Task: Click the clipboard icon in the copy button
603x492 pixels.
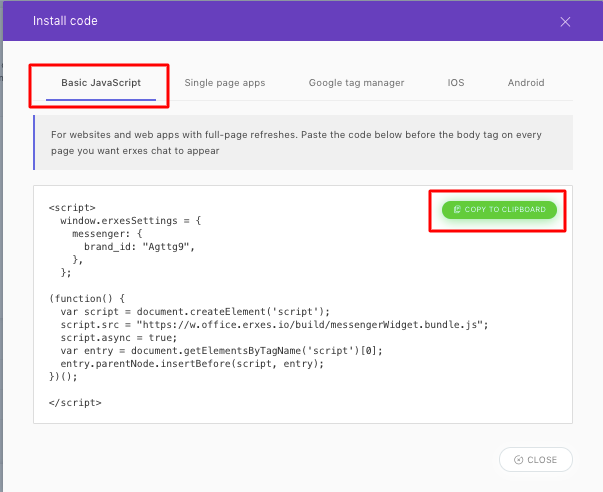Action: click(456, 210)
